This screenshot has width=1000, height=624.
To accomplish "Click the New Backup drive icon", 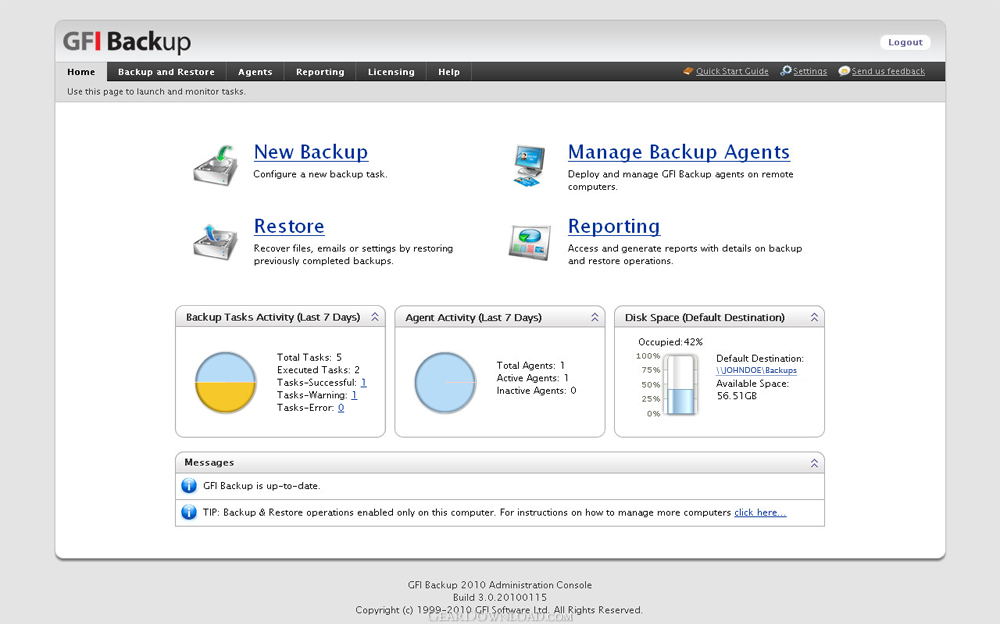I will [x=215, y=165].
